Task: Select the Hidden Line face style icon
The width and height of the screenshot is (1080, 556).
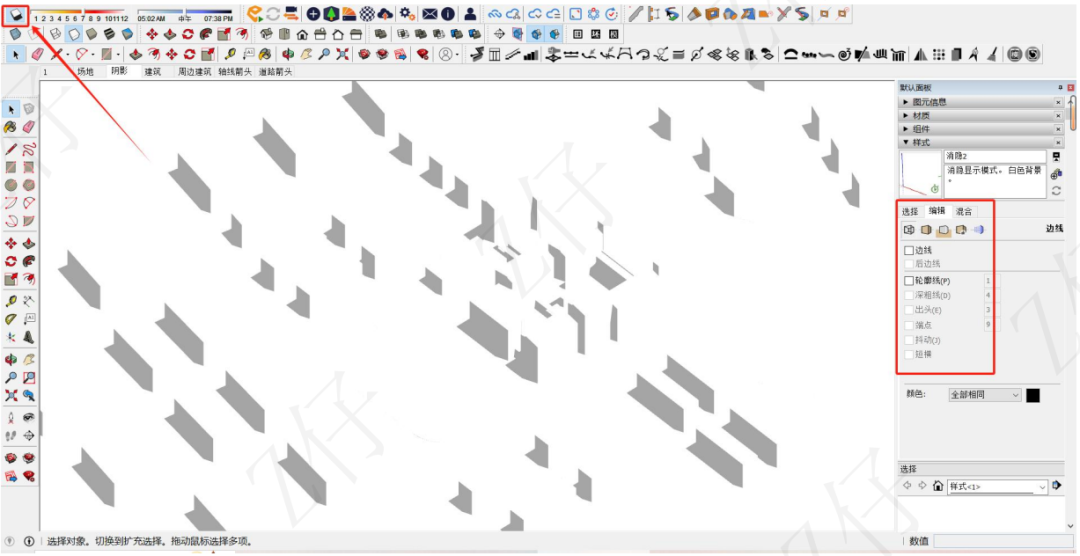Action: (74, 33)
